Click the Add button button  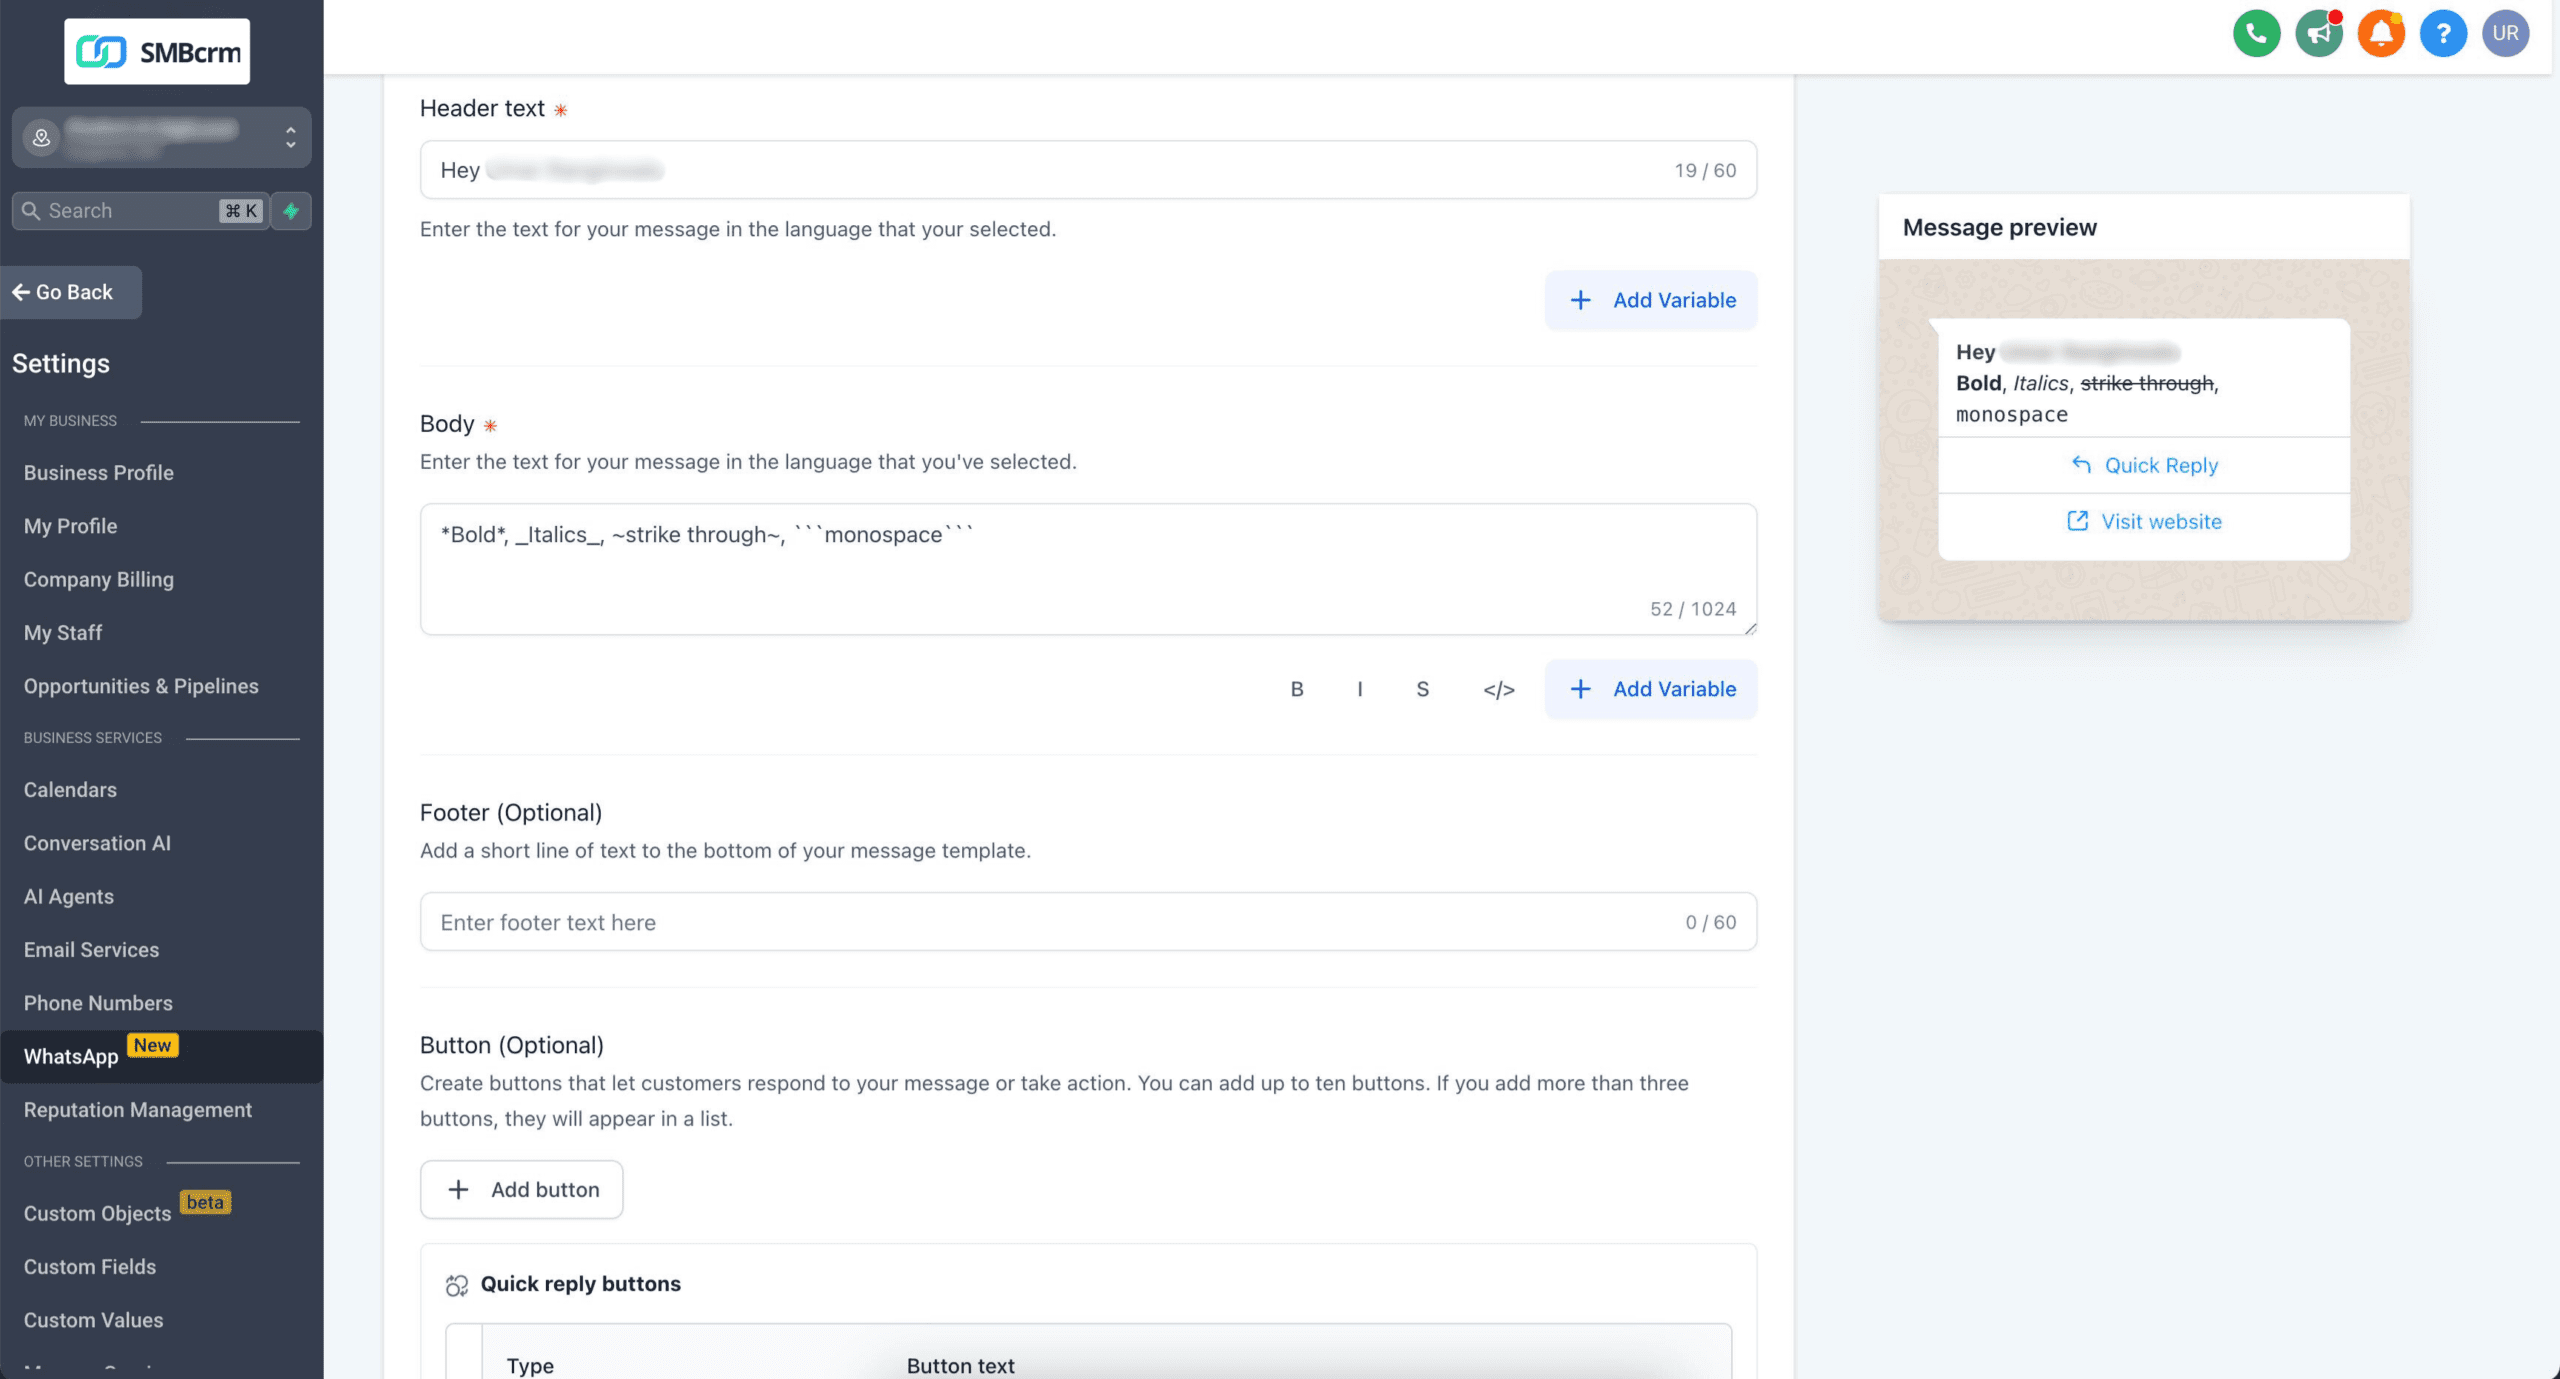pos(521,1190)
